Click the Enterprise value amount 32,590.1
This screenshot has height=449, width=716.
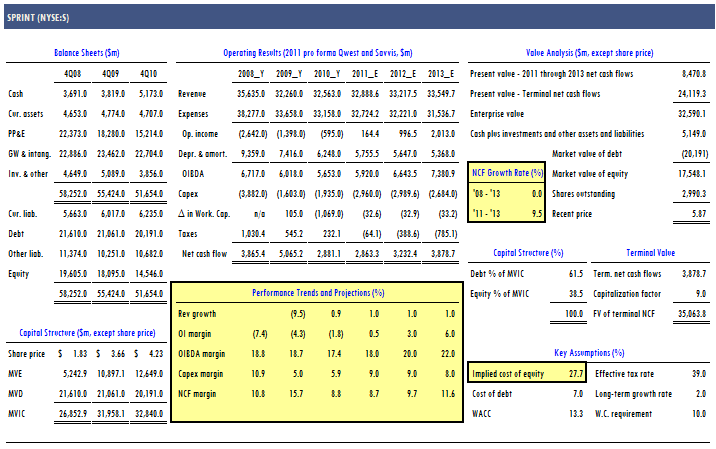tap(690, 113)
